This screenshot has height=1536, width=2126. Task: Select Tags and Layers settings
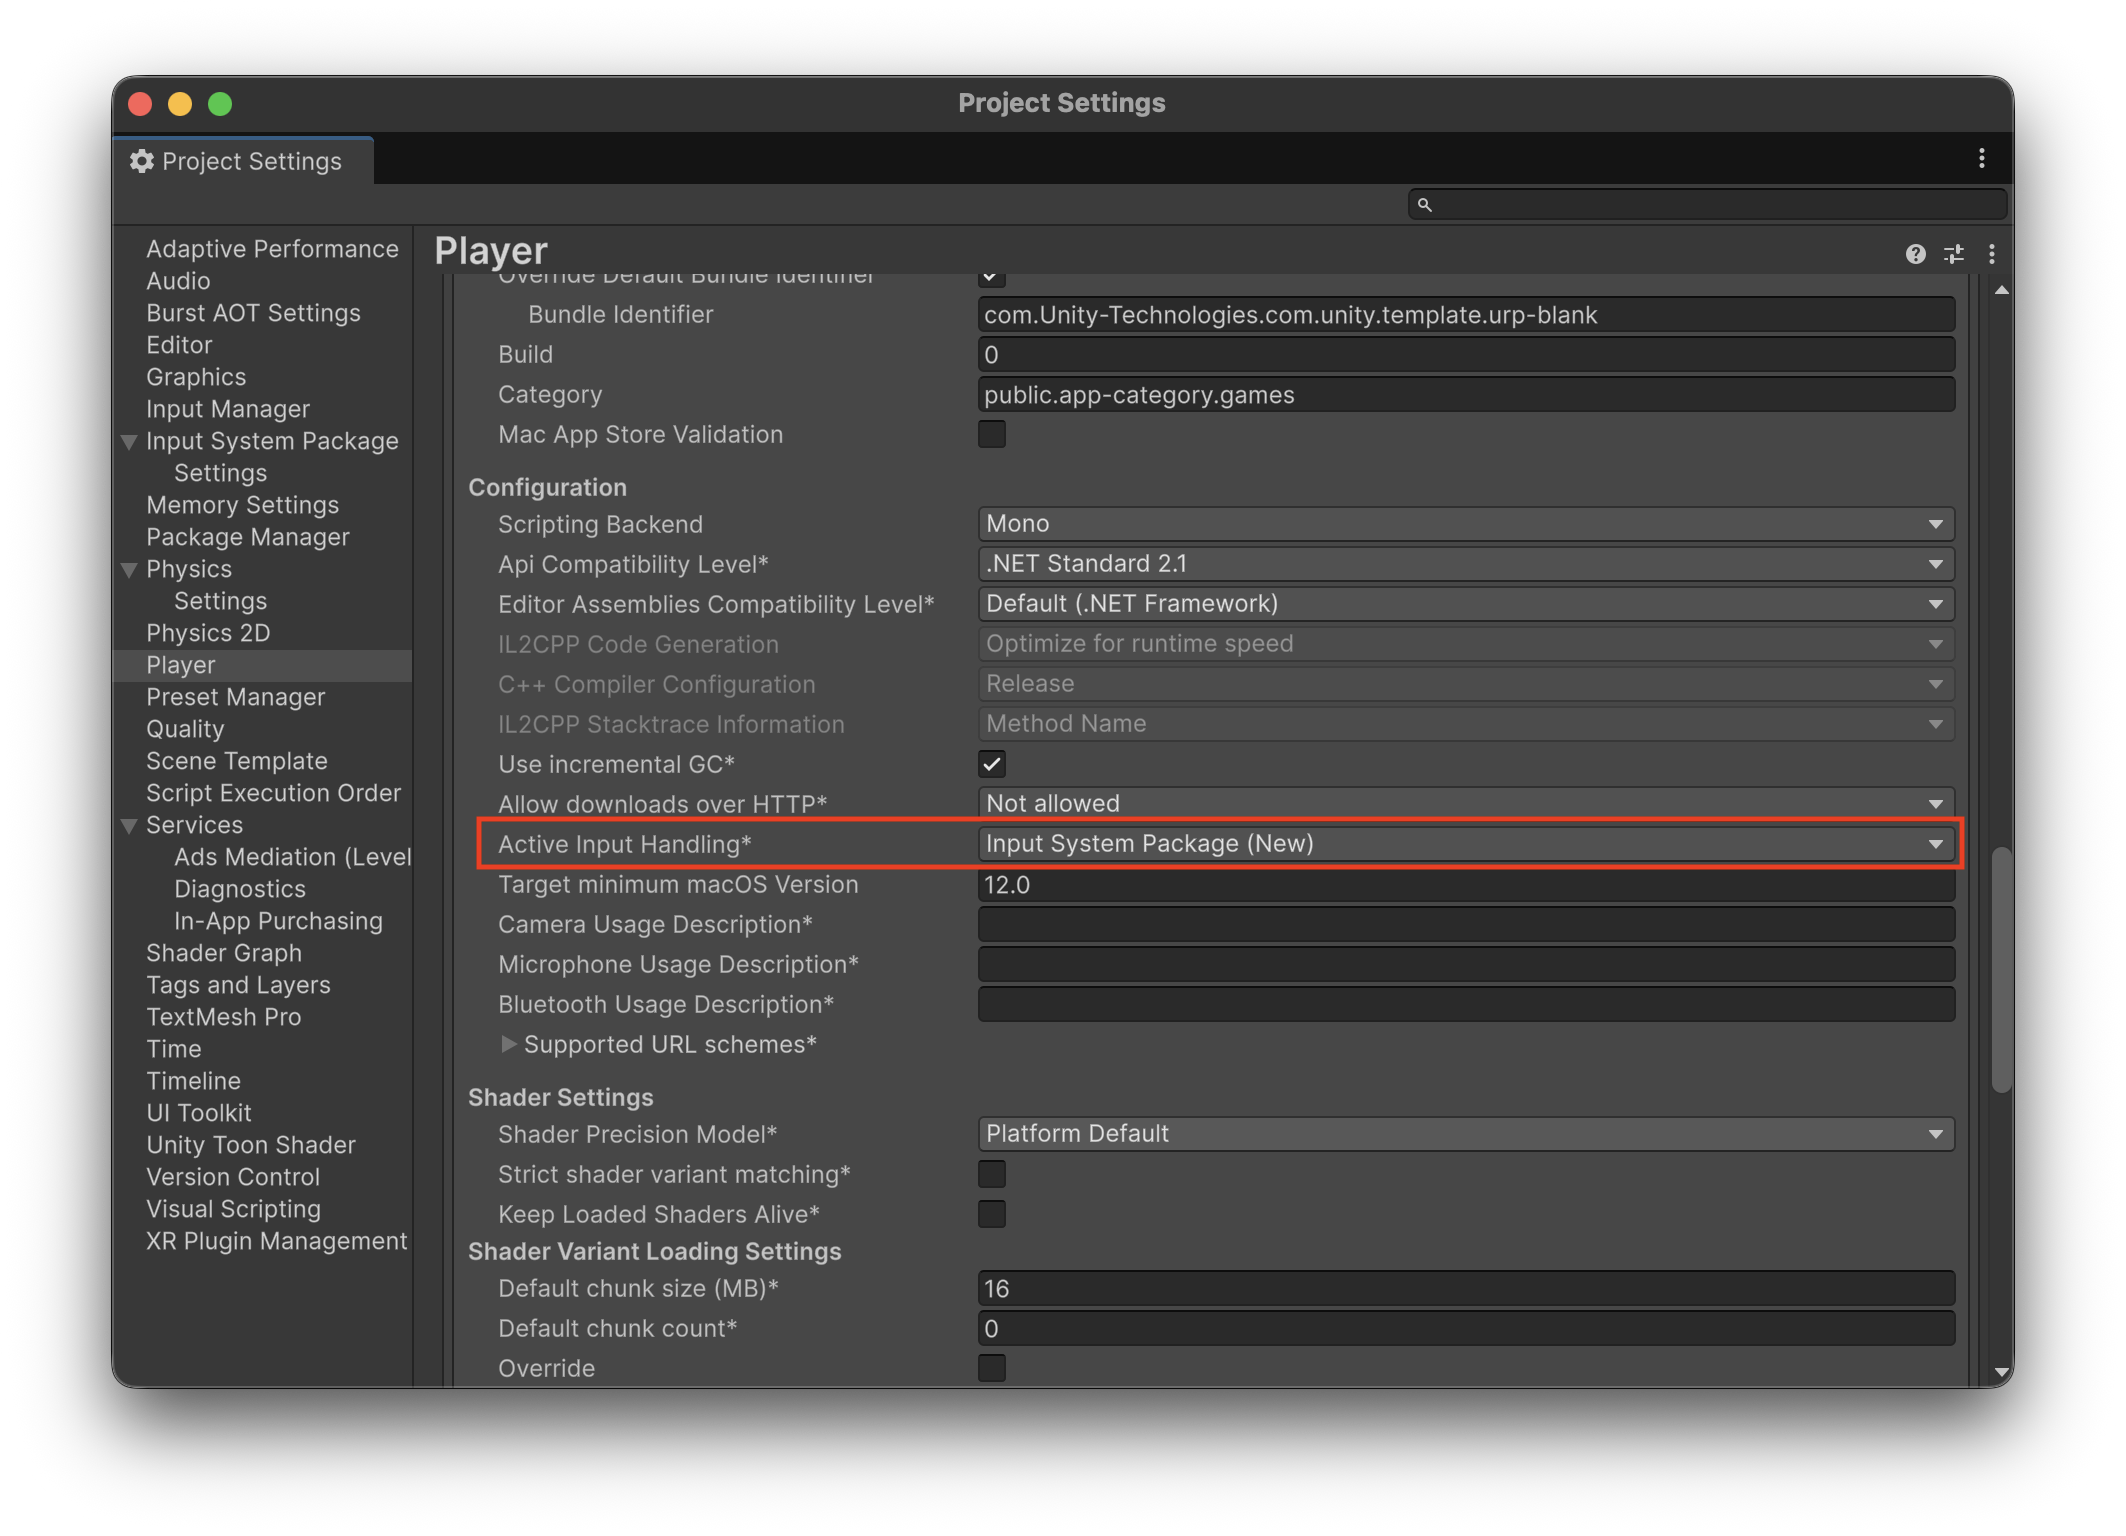(238, 985)
